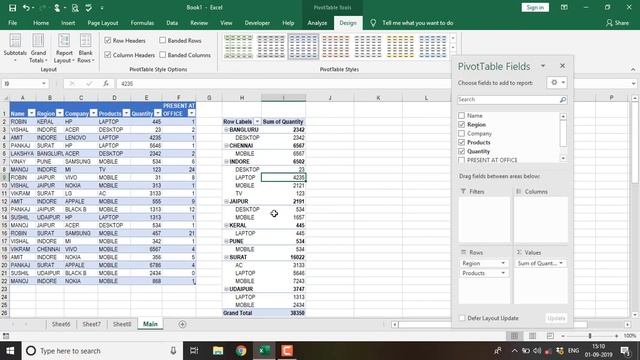Apply the yellow PivotTable style thumbnail

click(400, 46)
